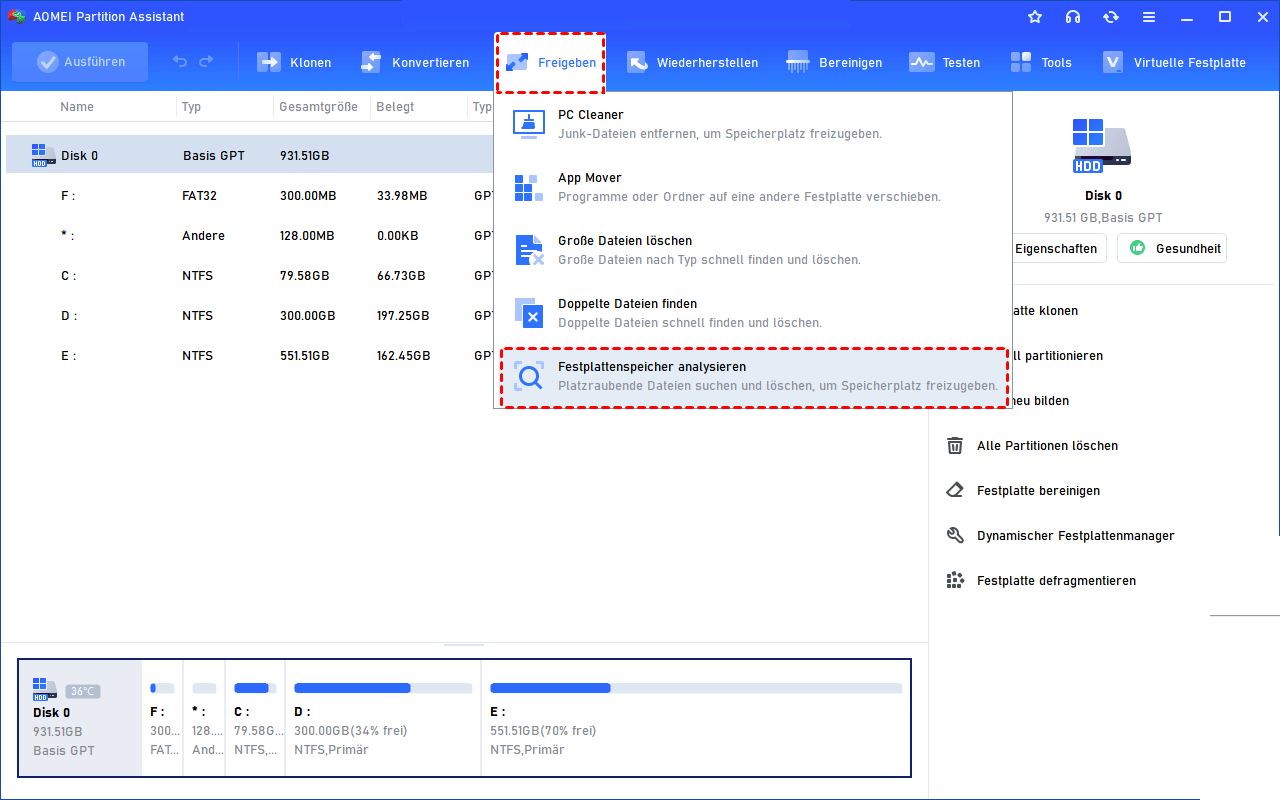Click the circular-arrows refresh icon in title bar

pos(1111,17)
